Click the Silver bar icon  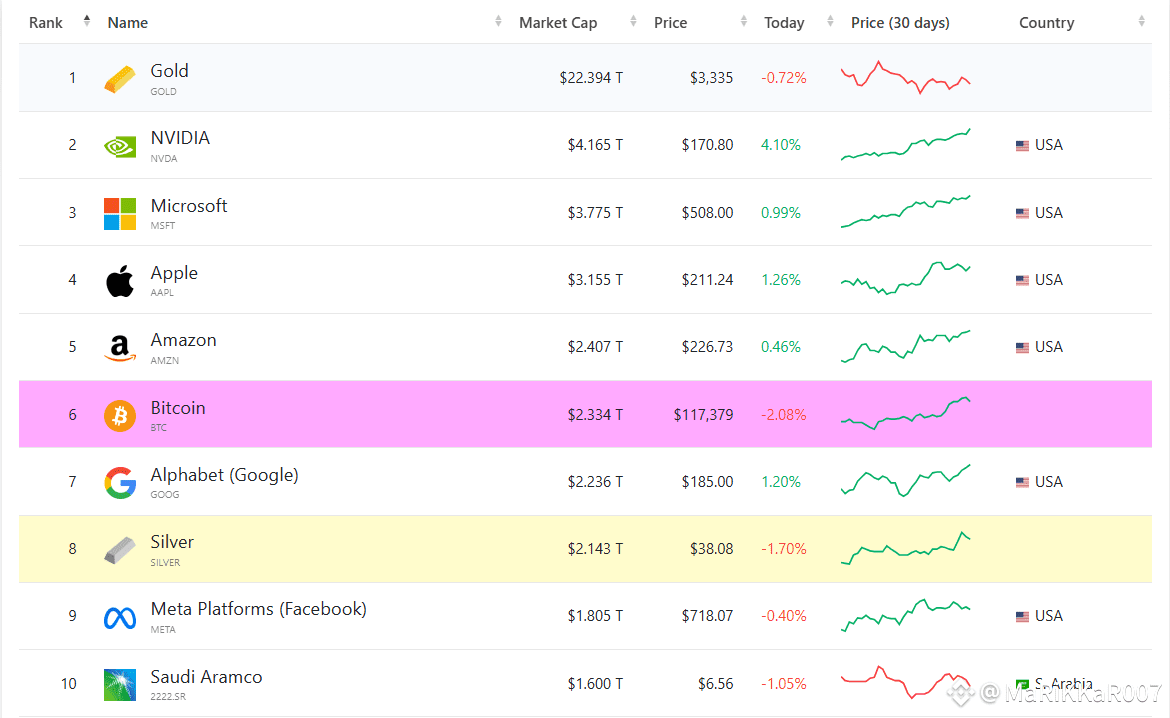[x=119, y=550]
